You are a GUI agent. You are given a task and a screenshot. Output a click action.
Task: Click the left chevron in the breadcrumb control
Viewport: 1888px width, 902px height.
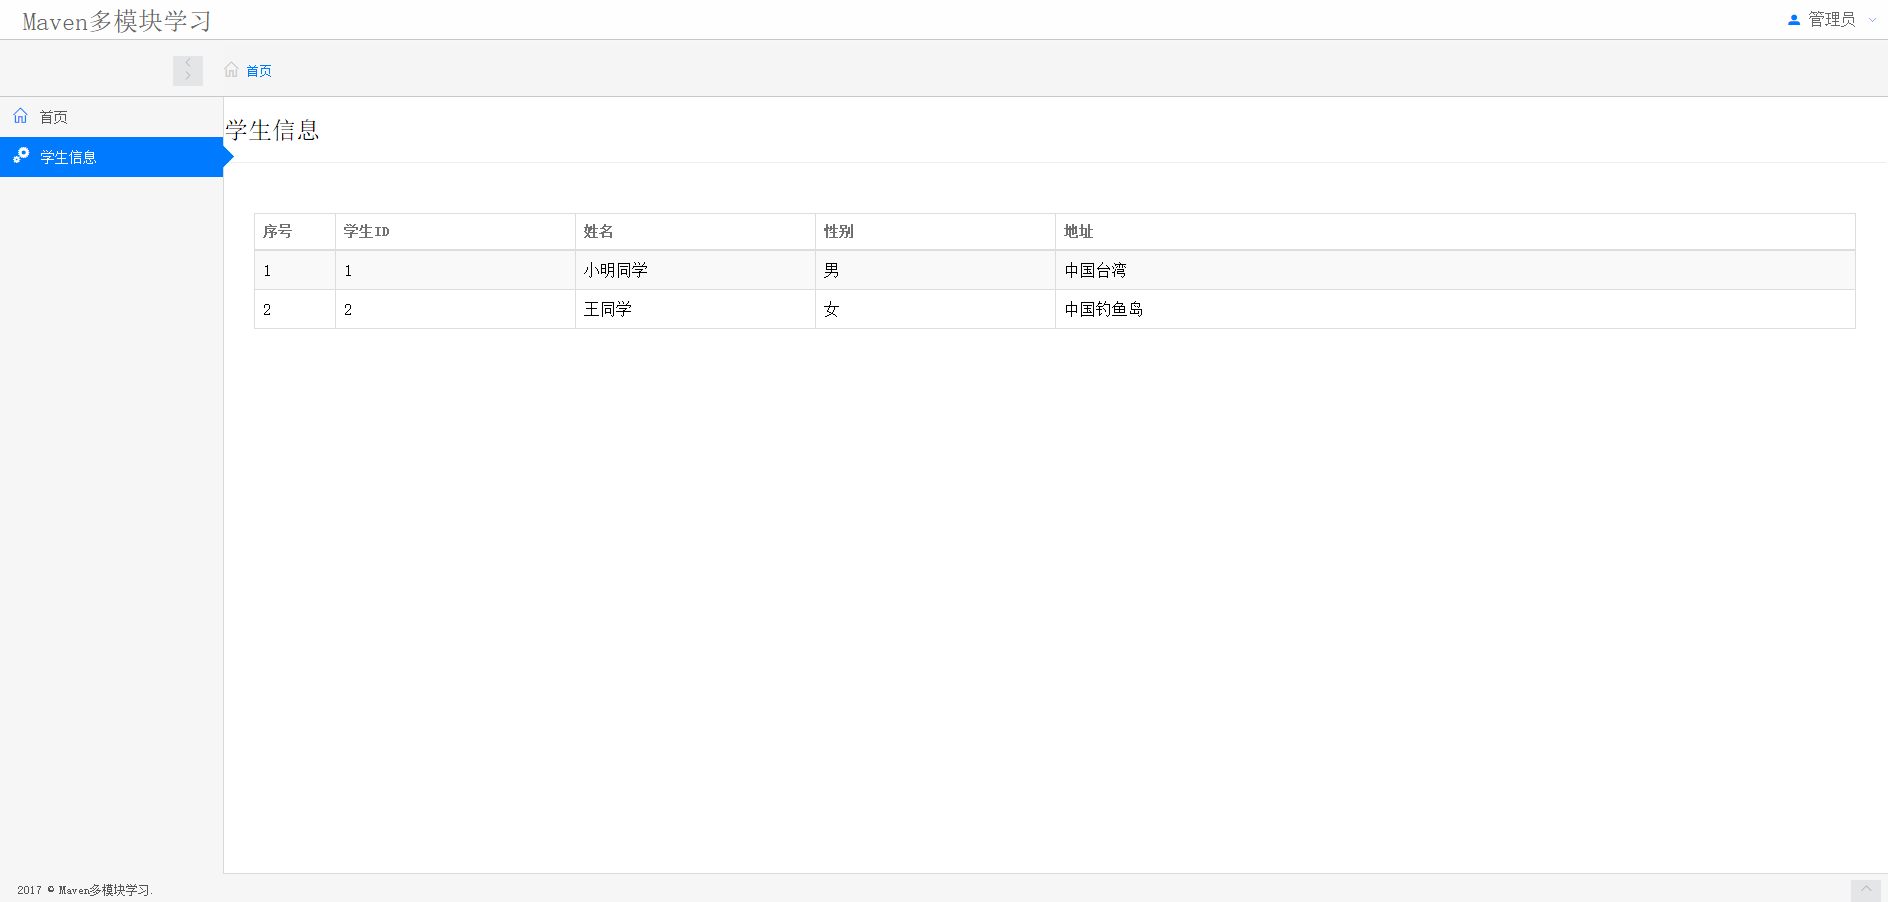187,63
